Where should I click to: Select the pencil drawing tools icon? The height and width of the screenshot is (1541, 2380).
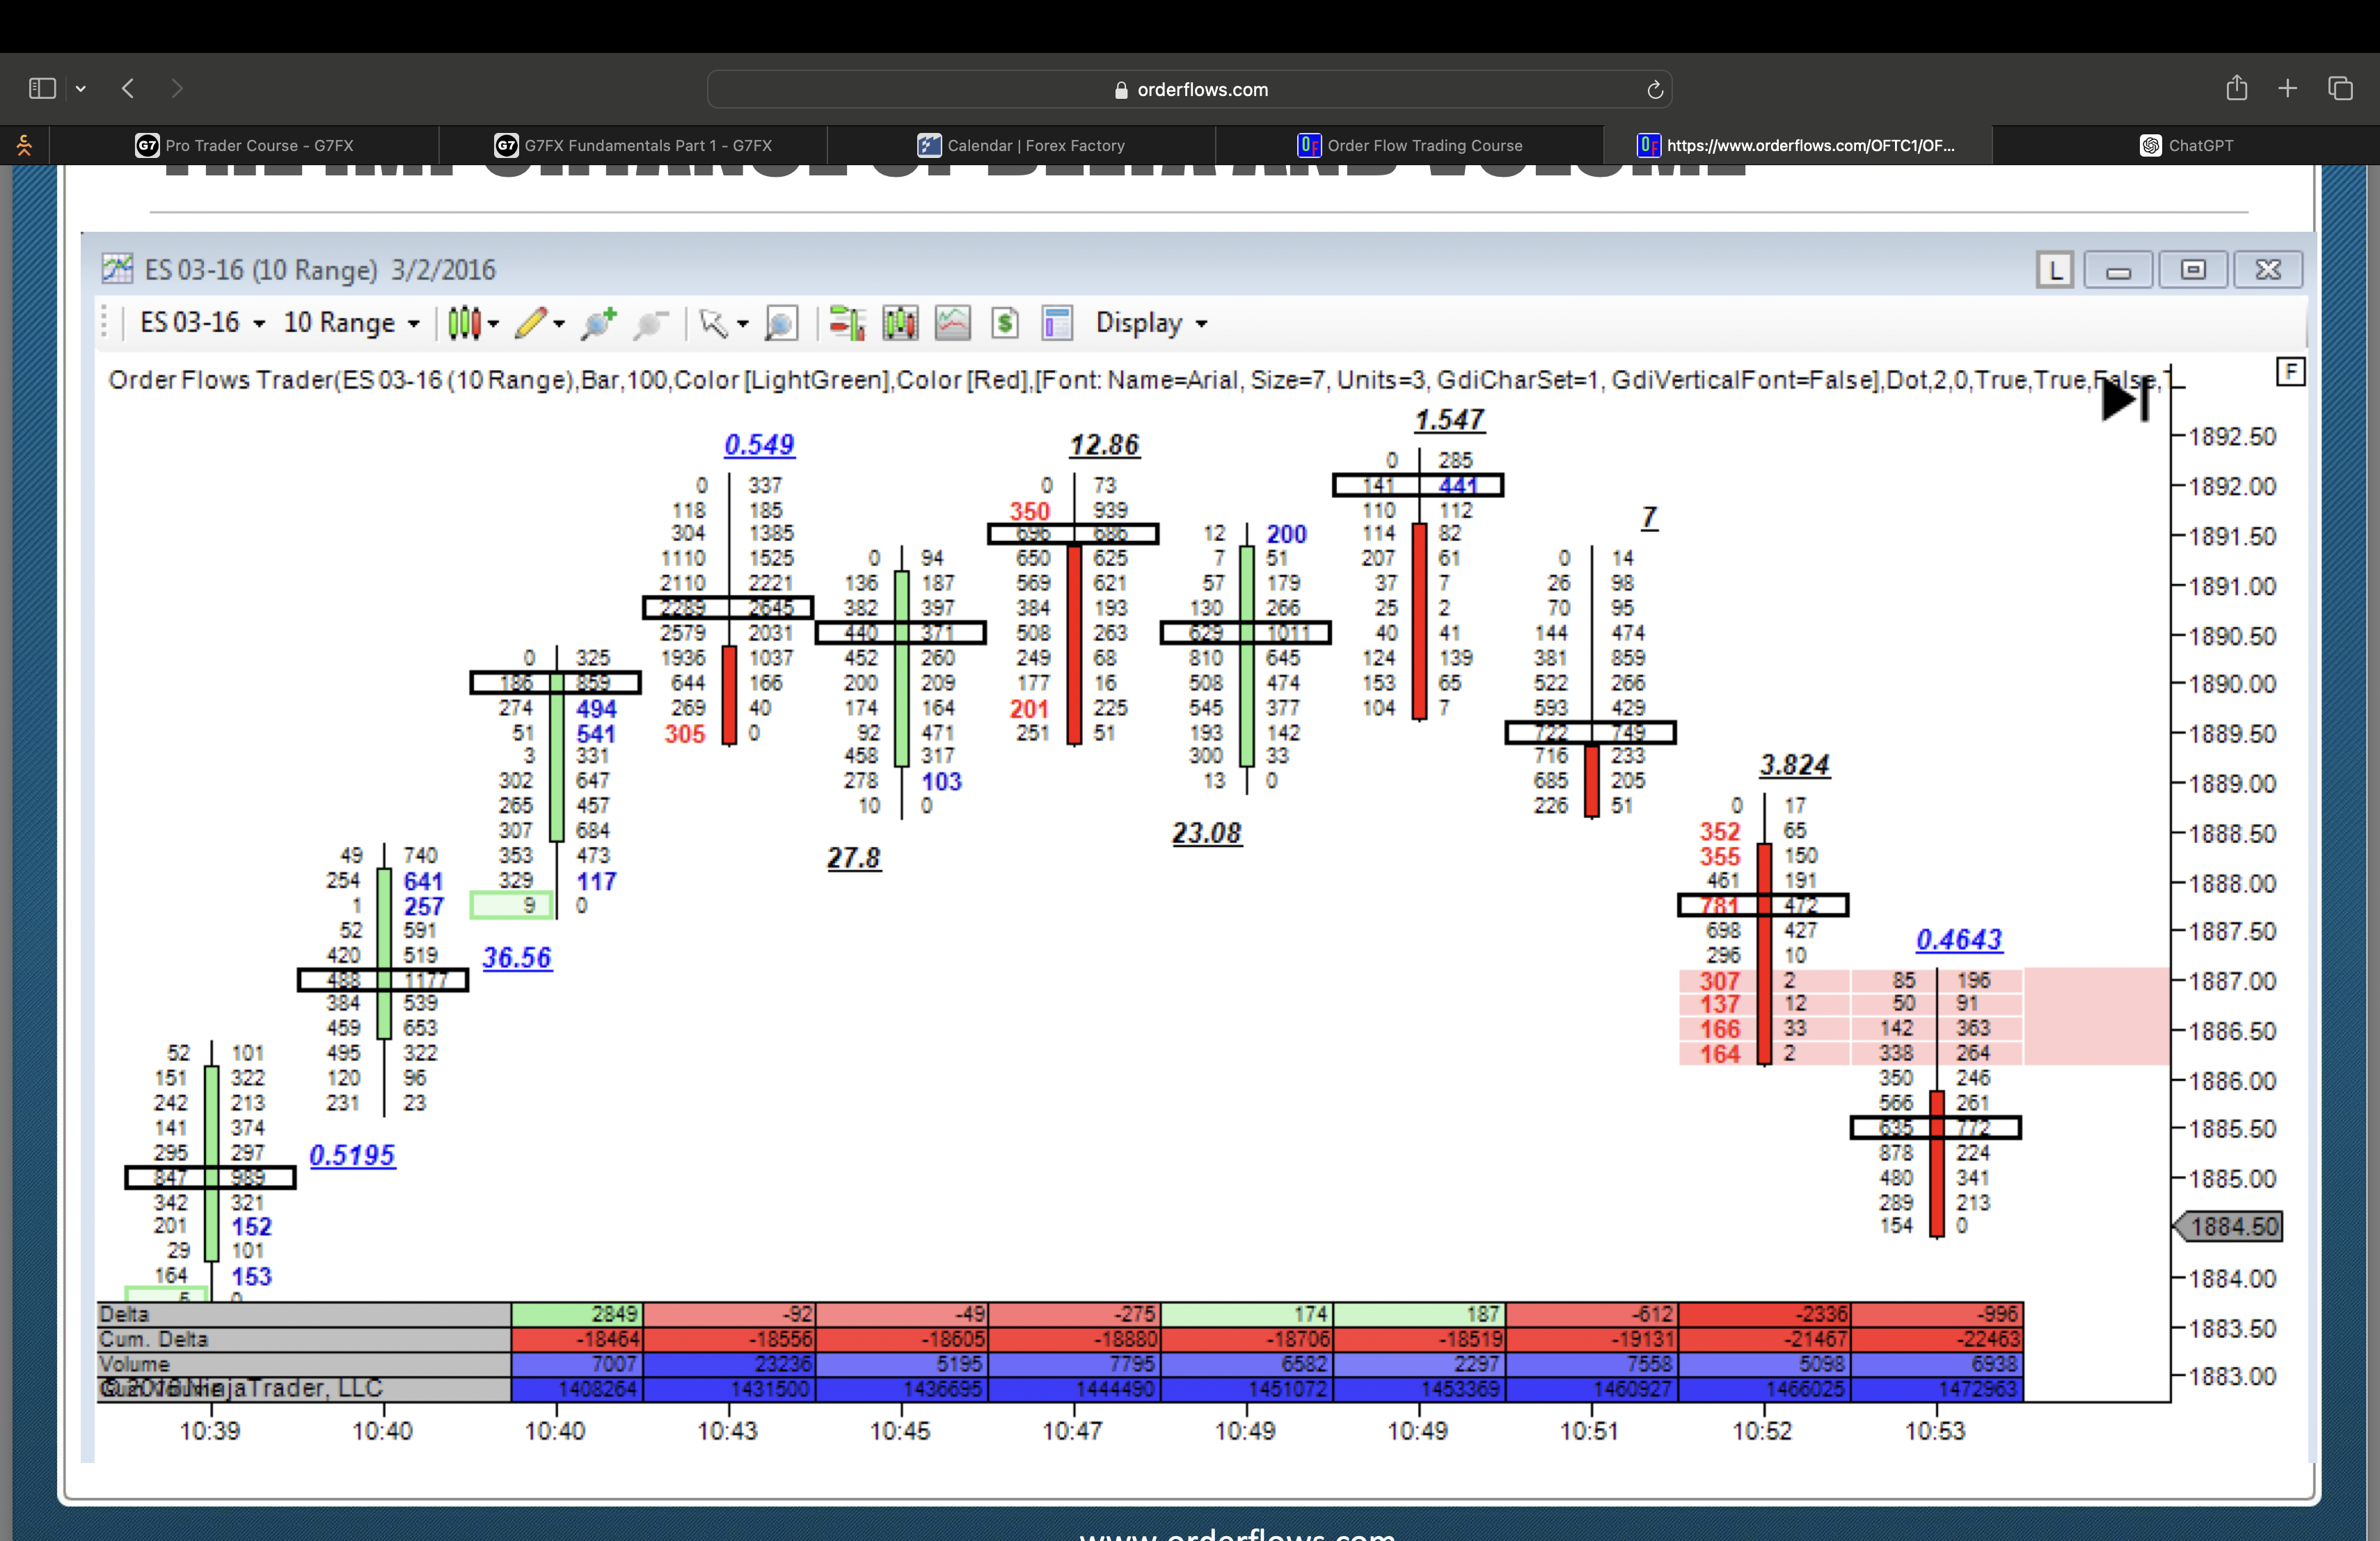(531, 323)
